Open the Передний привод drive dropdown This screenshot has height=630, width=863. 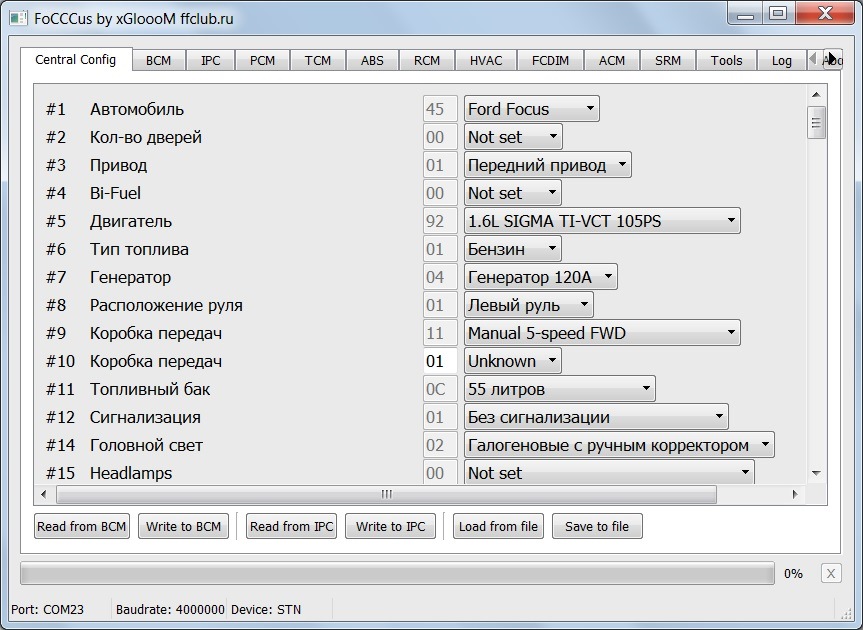coord(548,165)
